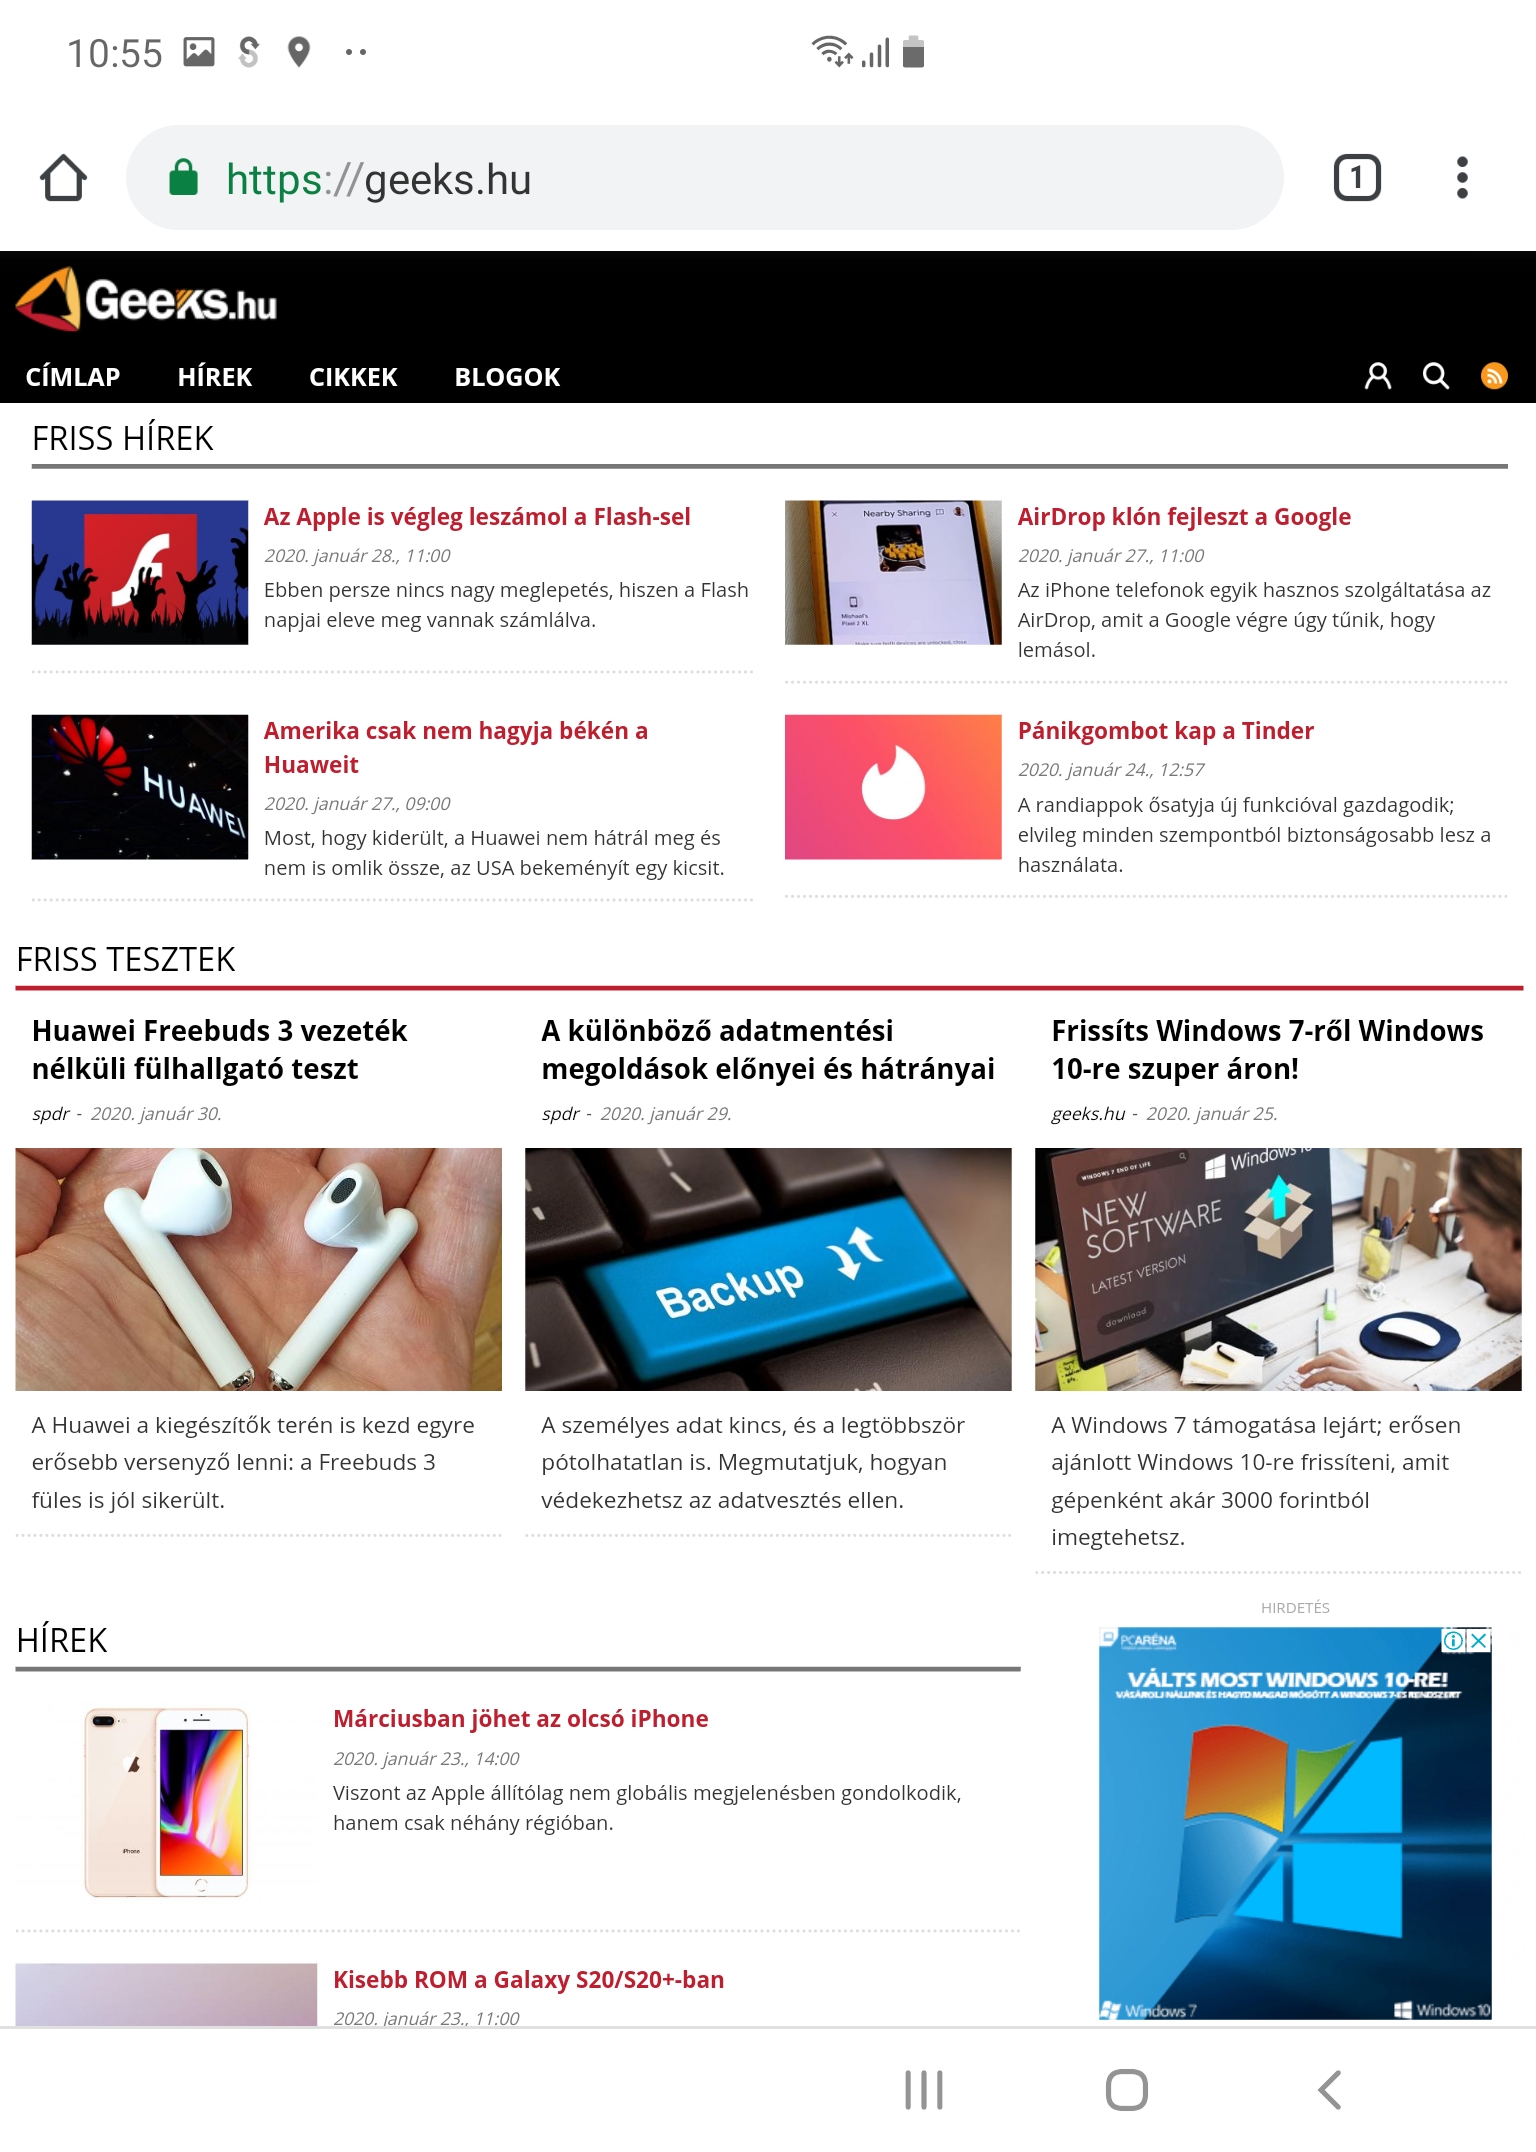Open the HÍREK menu item
The height and width of the screenshot is (2152, 1536).
[215, 377]
